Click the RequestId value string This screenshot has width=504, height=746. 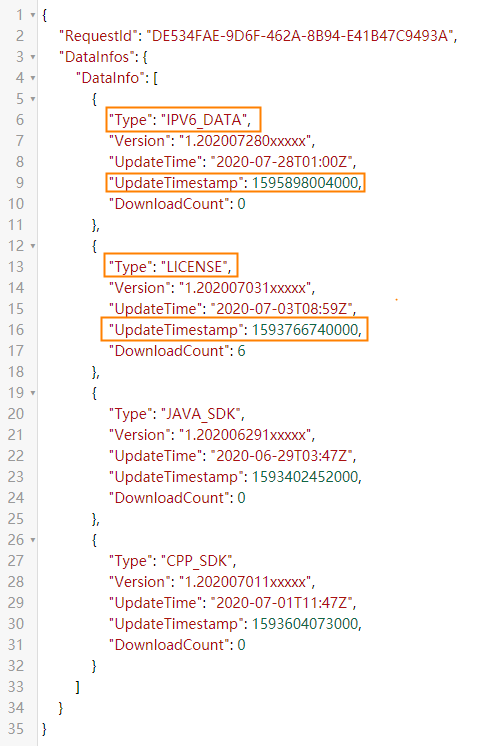point(299,36)
